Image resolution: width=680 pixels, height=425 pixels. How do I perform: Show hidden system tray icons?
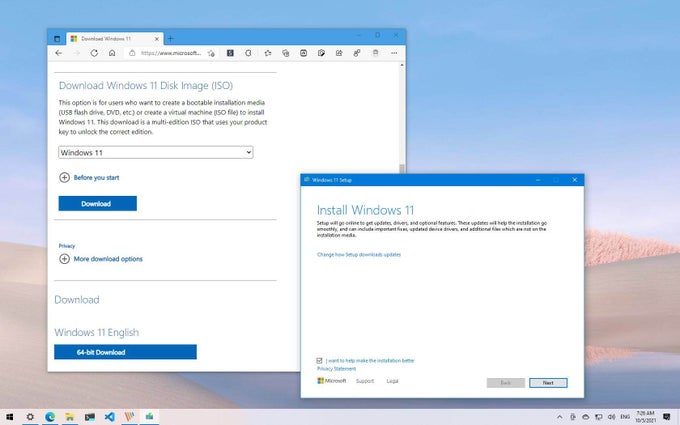point(559,416)
